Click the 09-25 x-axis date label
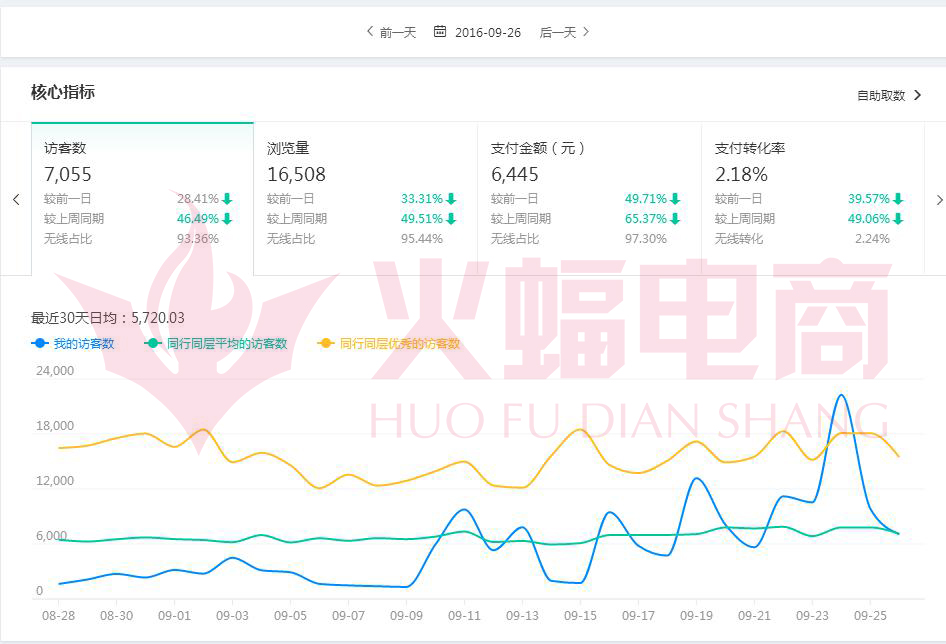 pyautogui.click(x=870, y=616)
